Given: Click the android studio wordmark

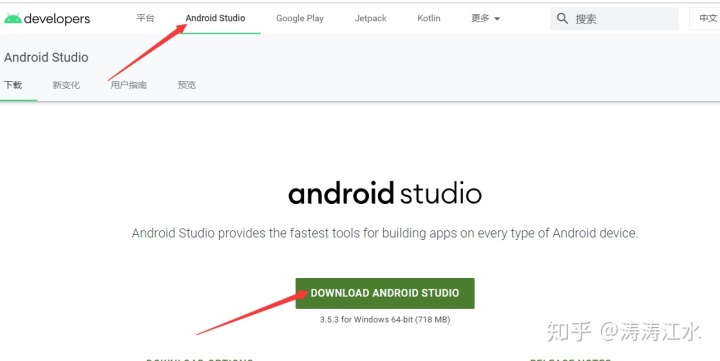Looking at the screenshot, I should point(385,193).
